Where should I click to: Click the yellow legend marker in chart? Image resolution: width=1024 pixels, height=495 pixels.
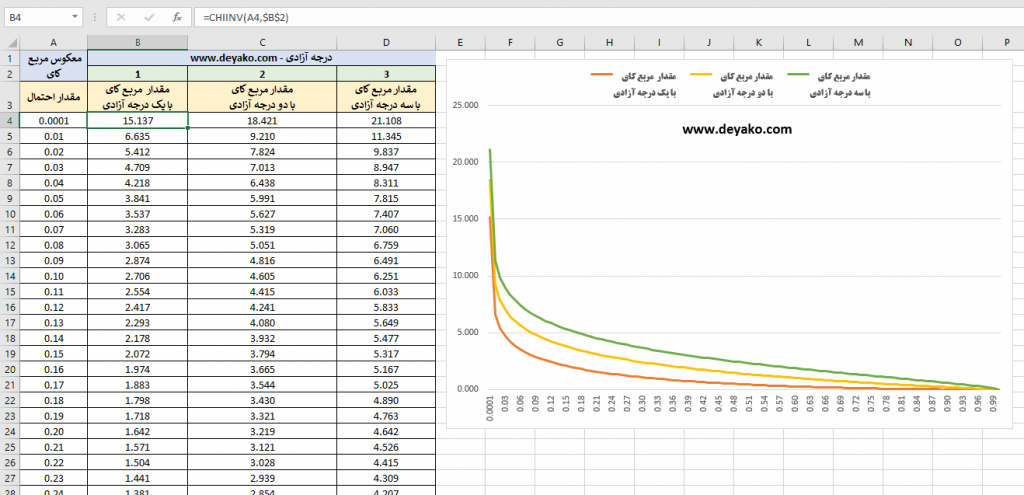pos(704,74)
